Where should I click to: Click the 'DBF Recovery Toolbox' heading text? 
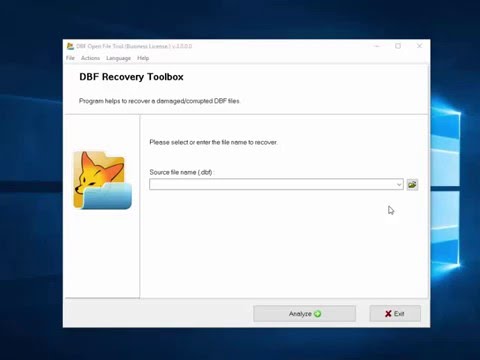pyautogui.click(x=131, y=77)
